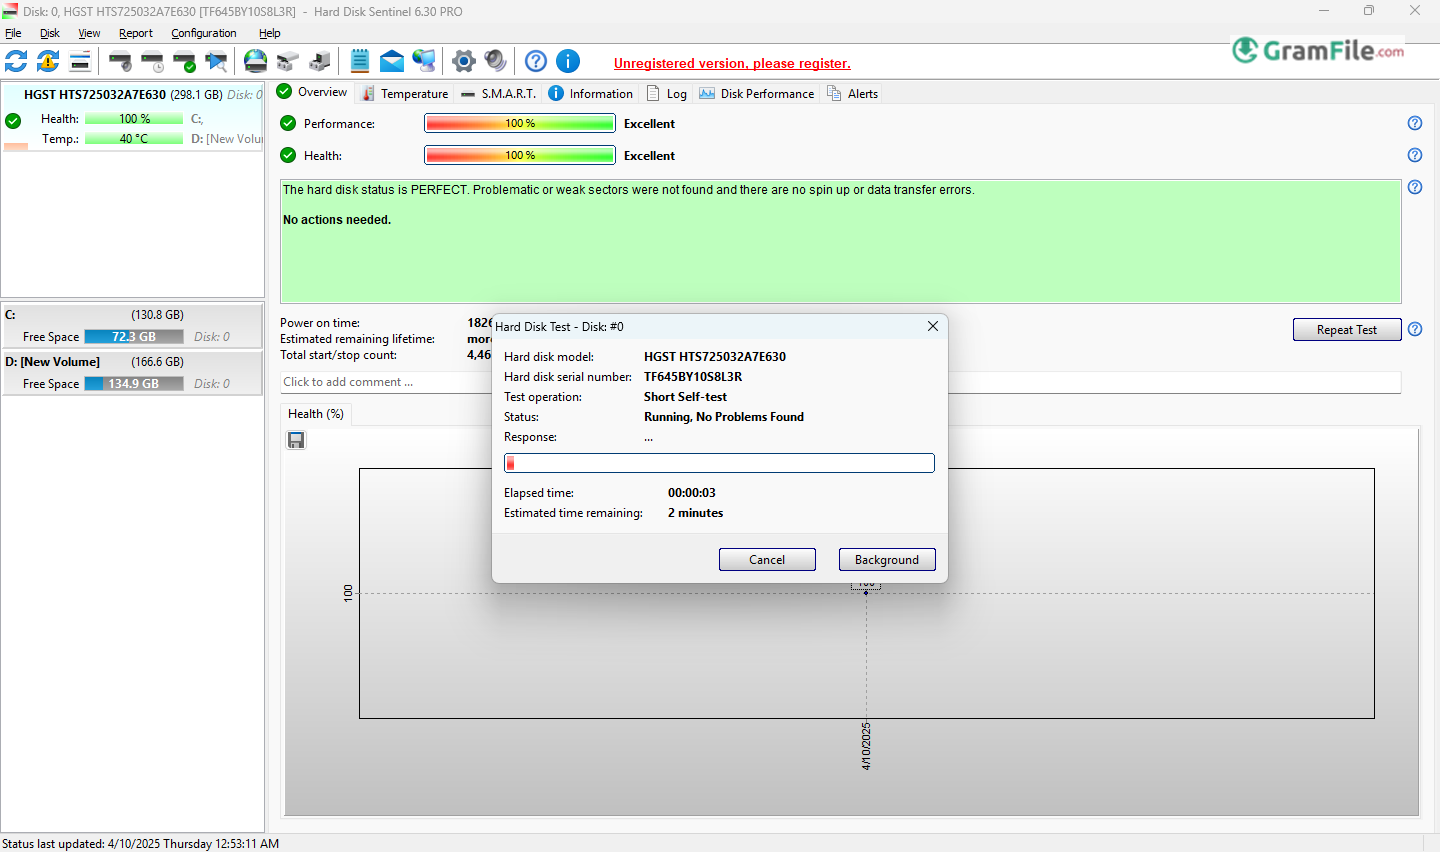This screenshot has width=1440, height=852.
Task: Click the 4/10/2025 data point on health graph
Action: coord(866,593)
